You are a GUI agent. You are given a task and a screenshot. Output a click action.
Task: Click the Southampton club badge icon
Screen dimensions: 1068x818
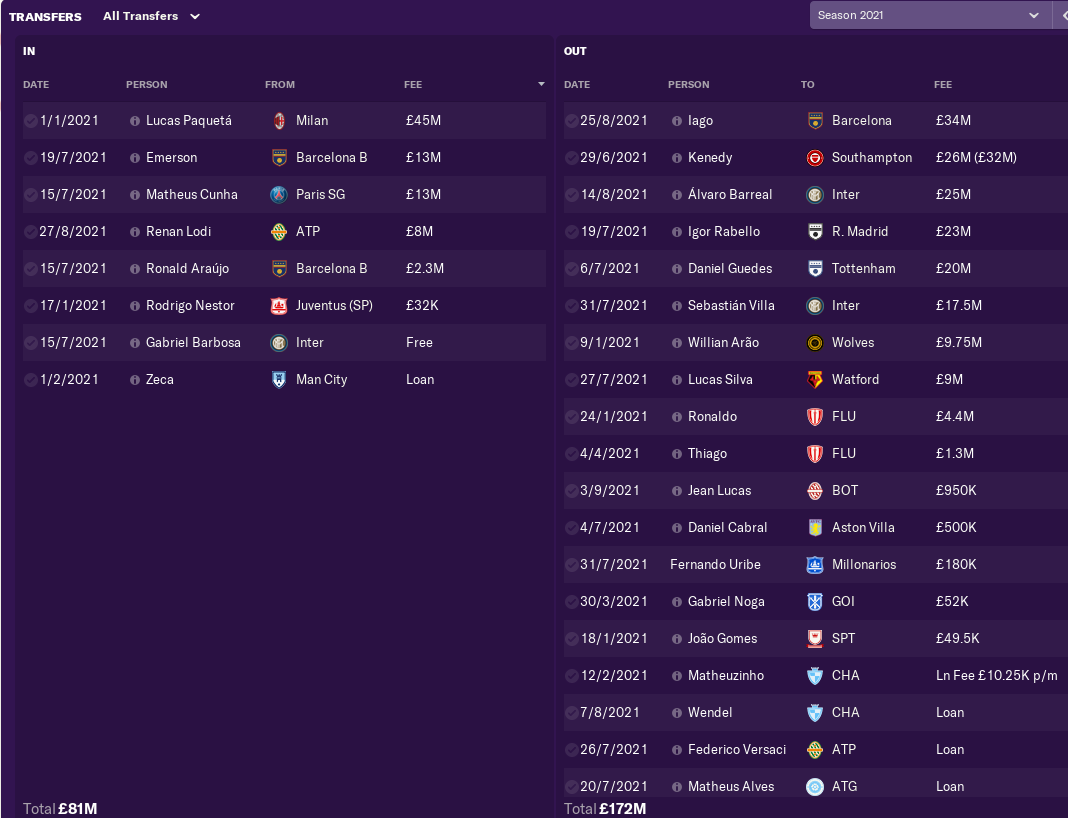coord(815,158)
